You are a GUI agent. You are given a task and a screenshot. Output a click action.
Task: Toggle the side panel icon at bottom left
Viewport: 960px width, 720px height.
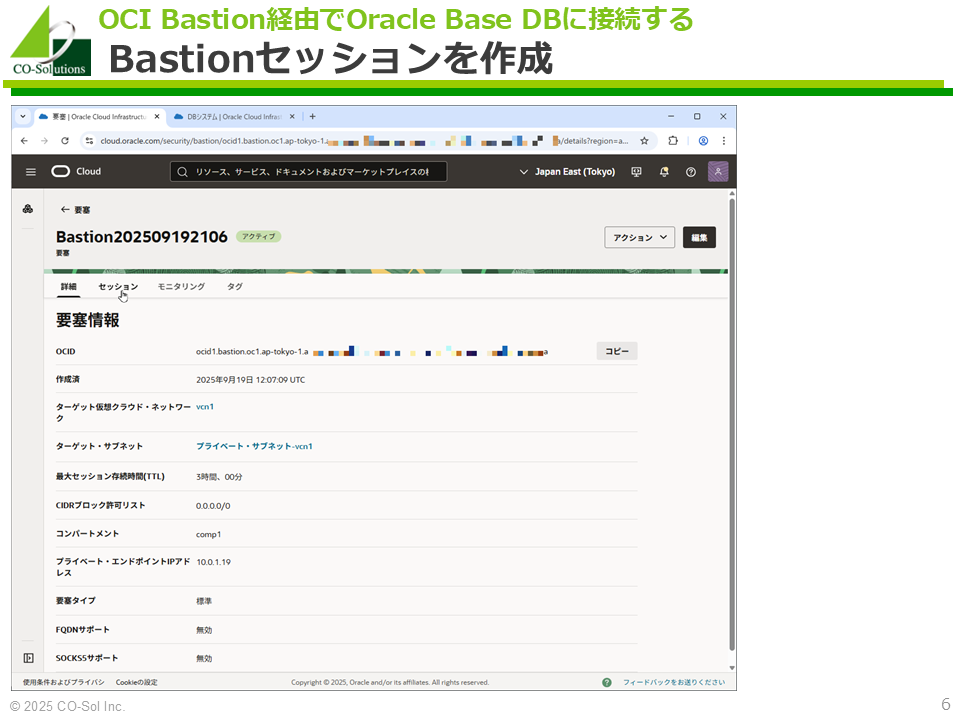pos(28,658)
